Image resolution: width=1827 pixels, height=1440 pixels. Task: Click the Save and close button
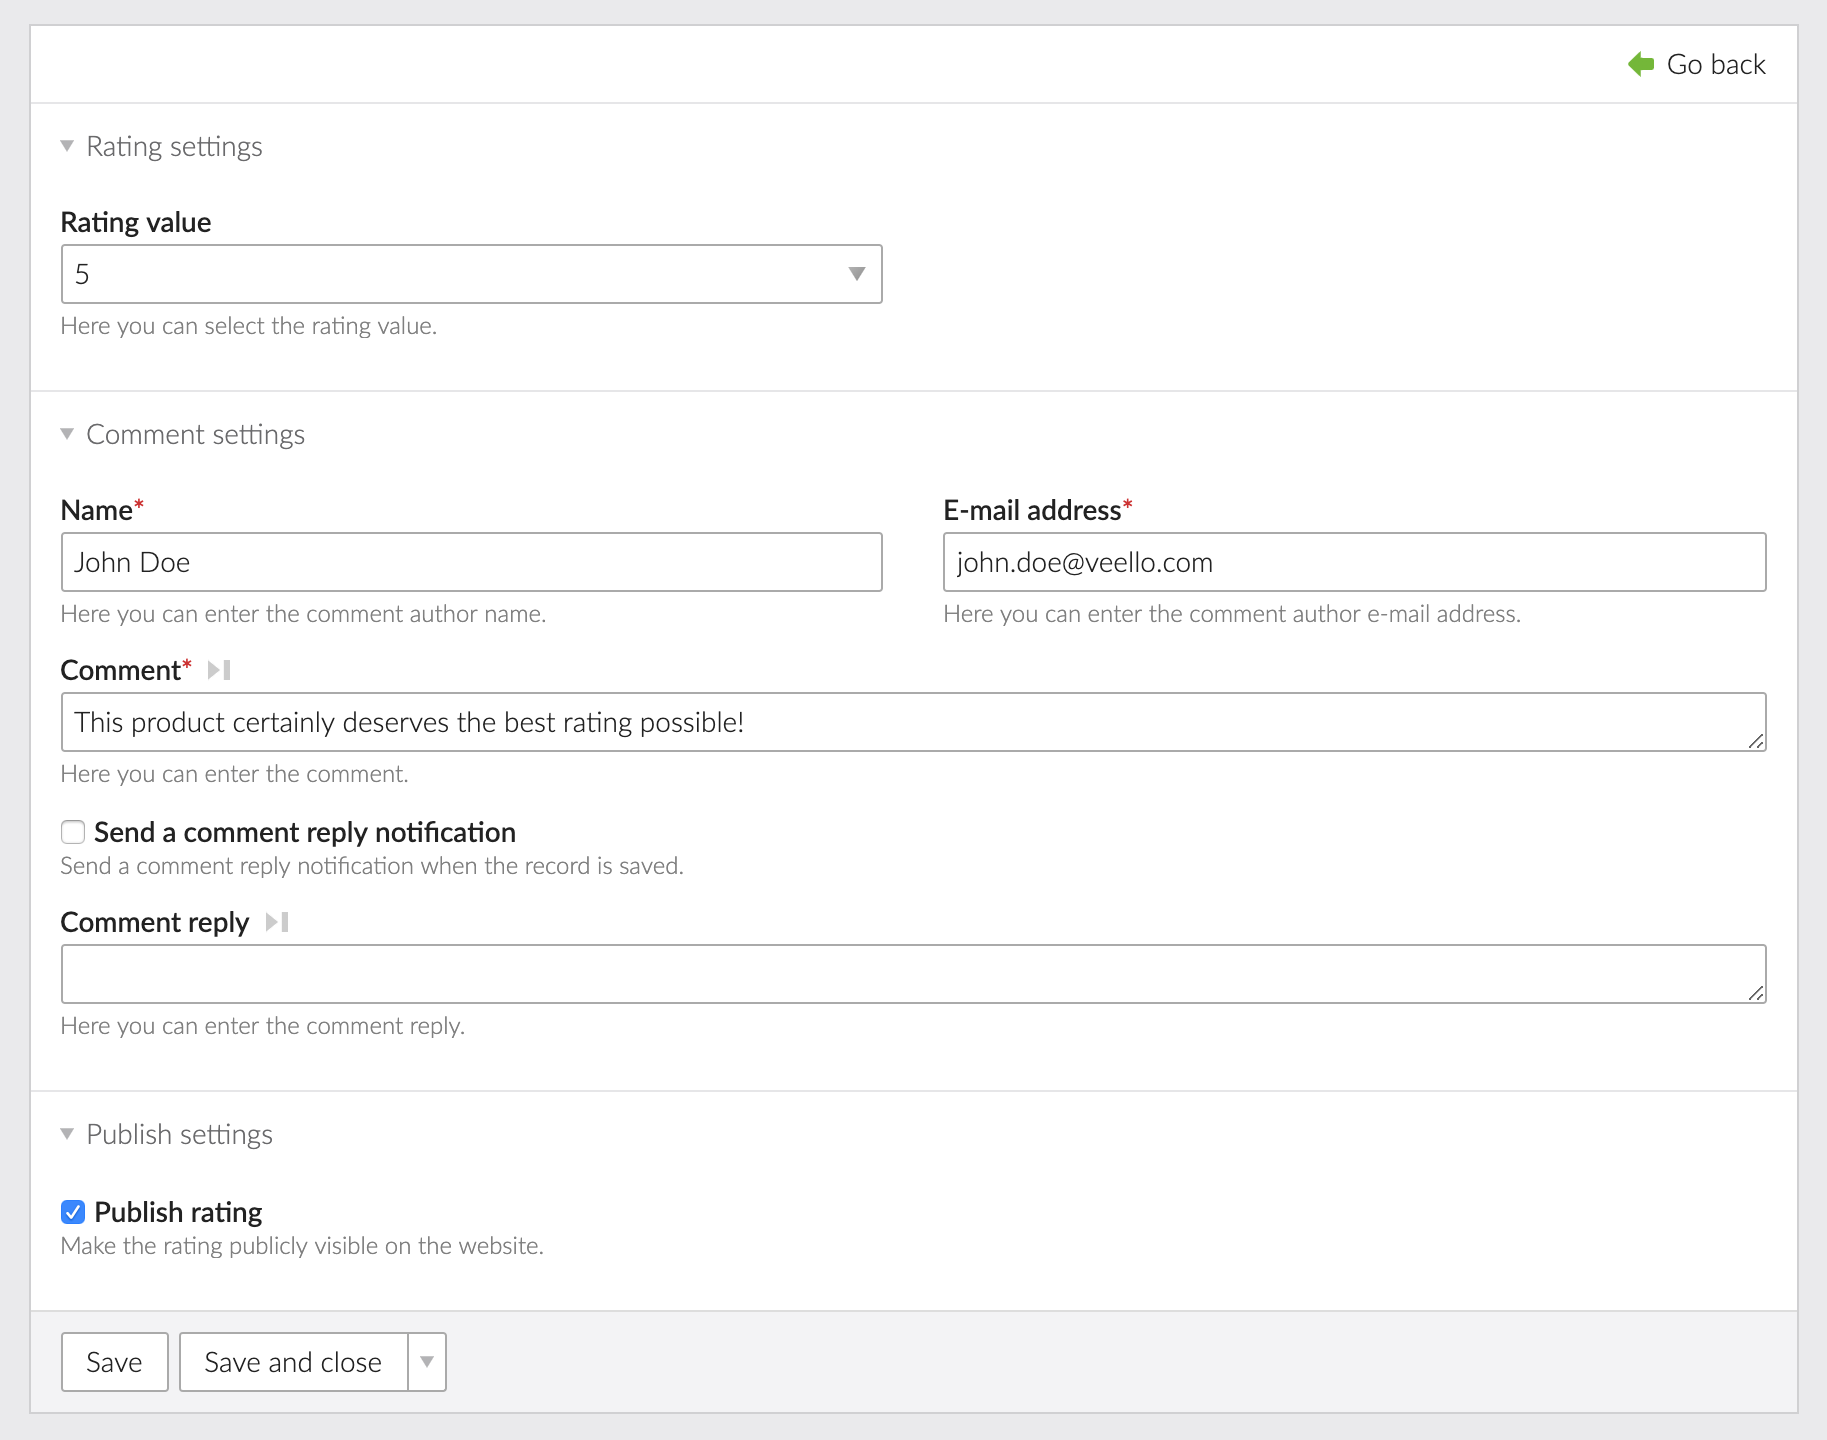pos(293,1362)
